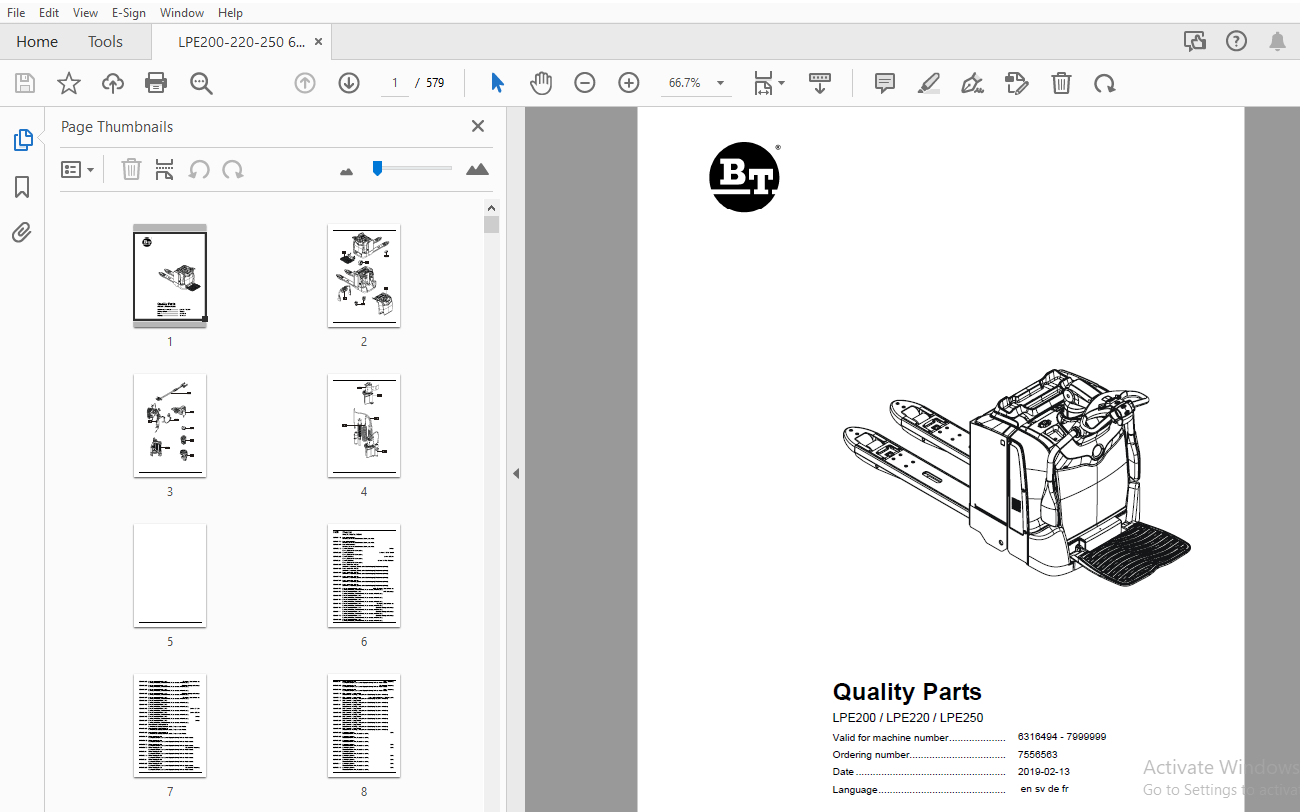Open the Sign document pen tool
The height and width of the screenshot is (812, 1300).
tap(972, 83)
